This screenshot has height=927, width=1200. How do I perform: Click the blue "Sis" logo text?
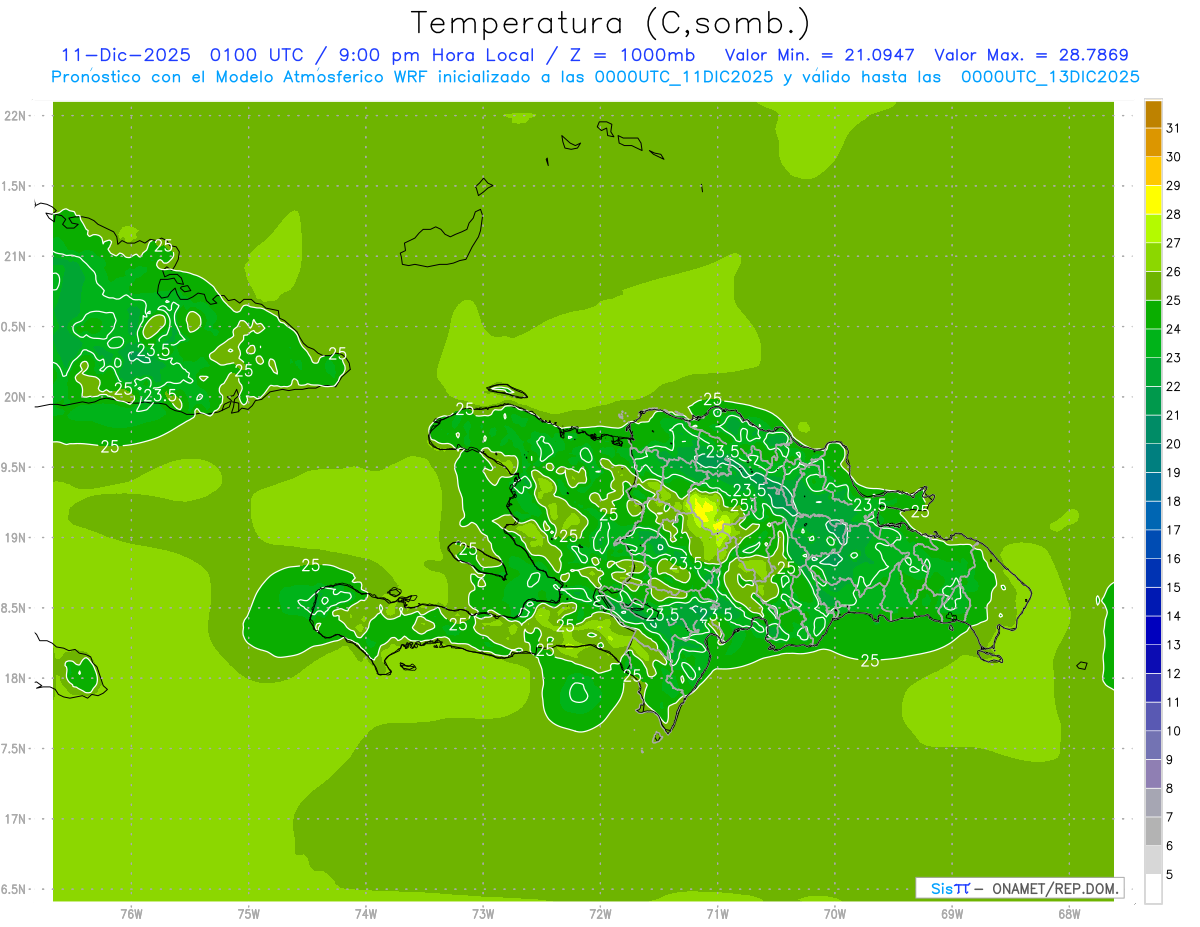[941, 888]
